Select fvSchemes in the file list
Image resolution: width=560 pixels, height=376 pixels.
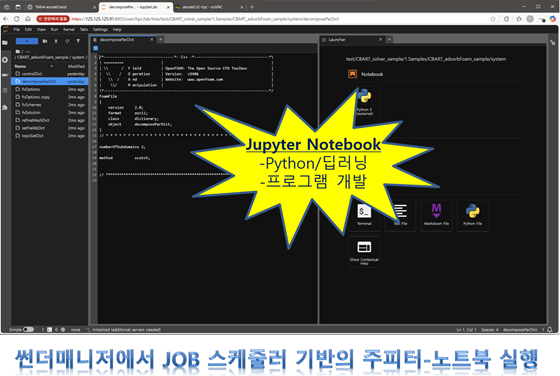(x=49, y=105)
